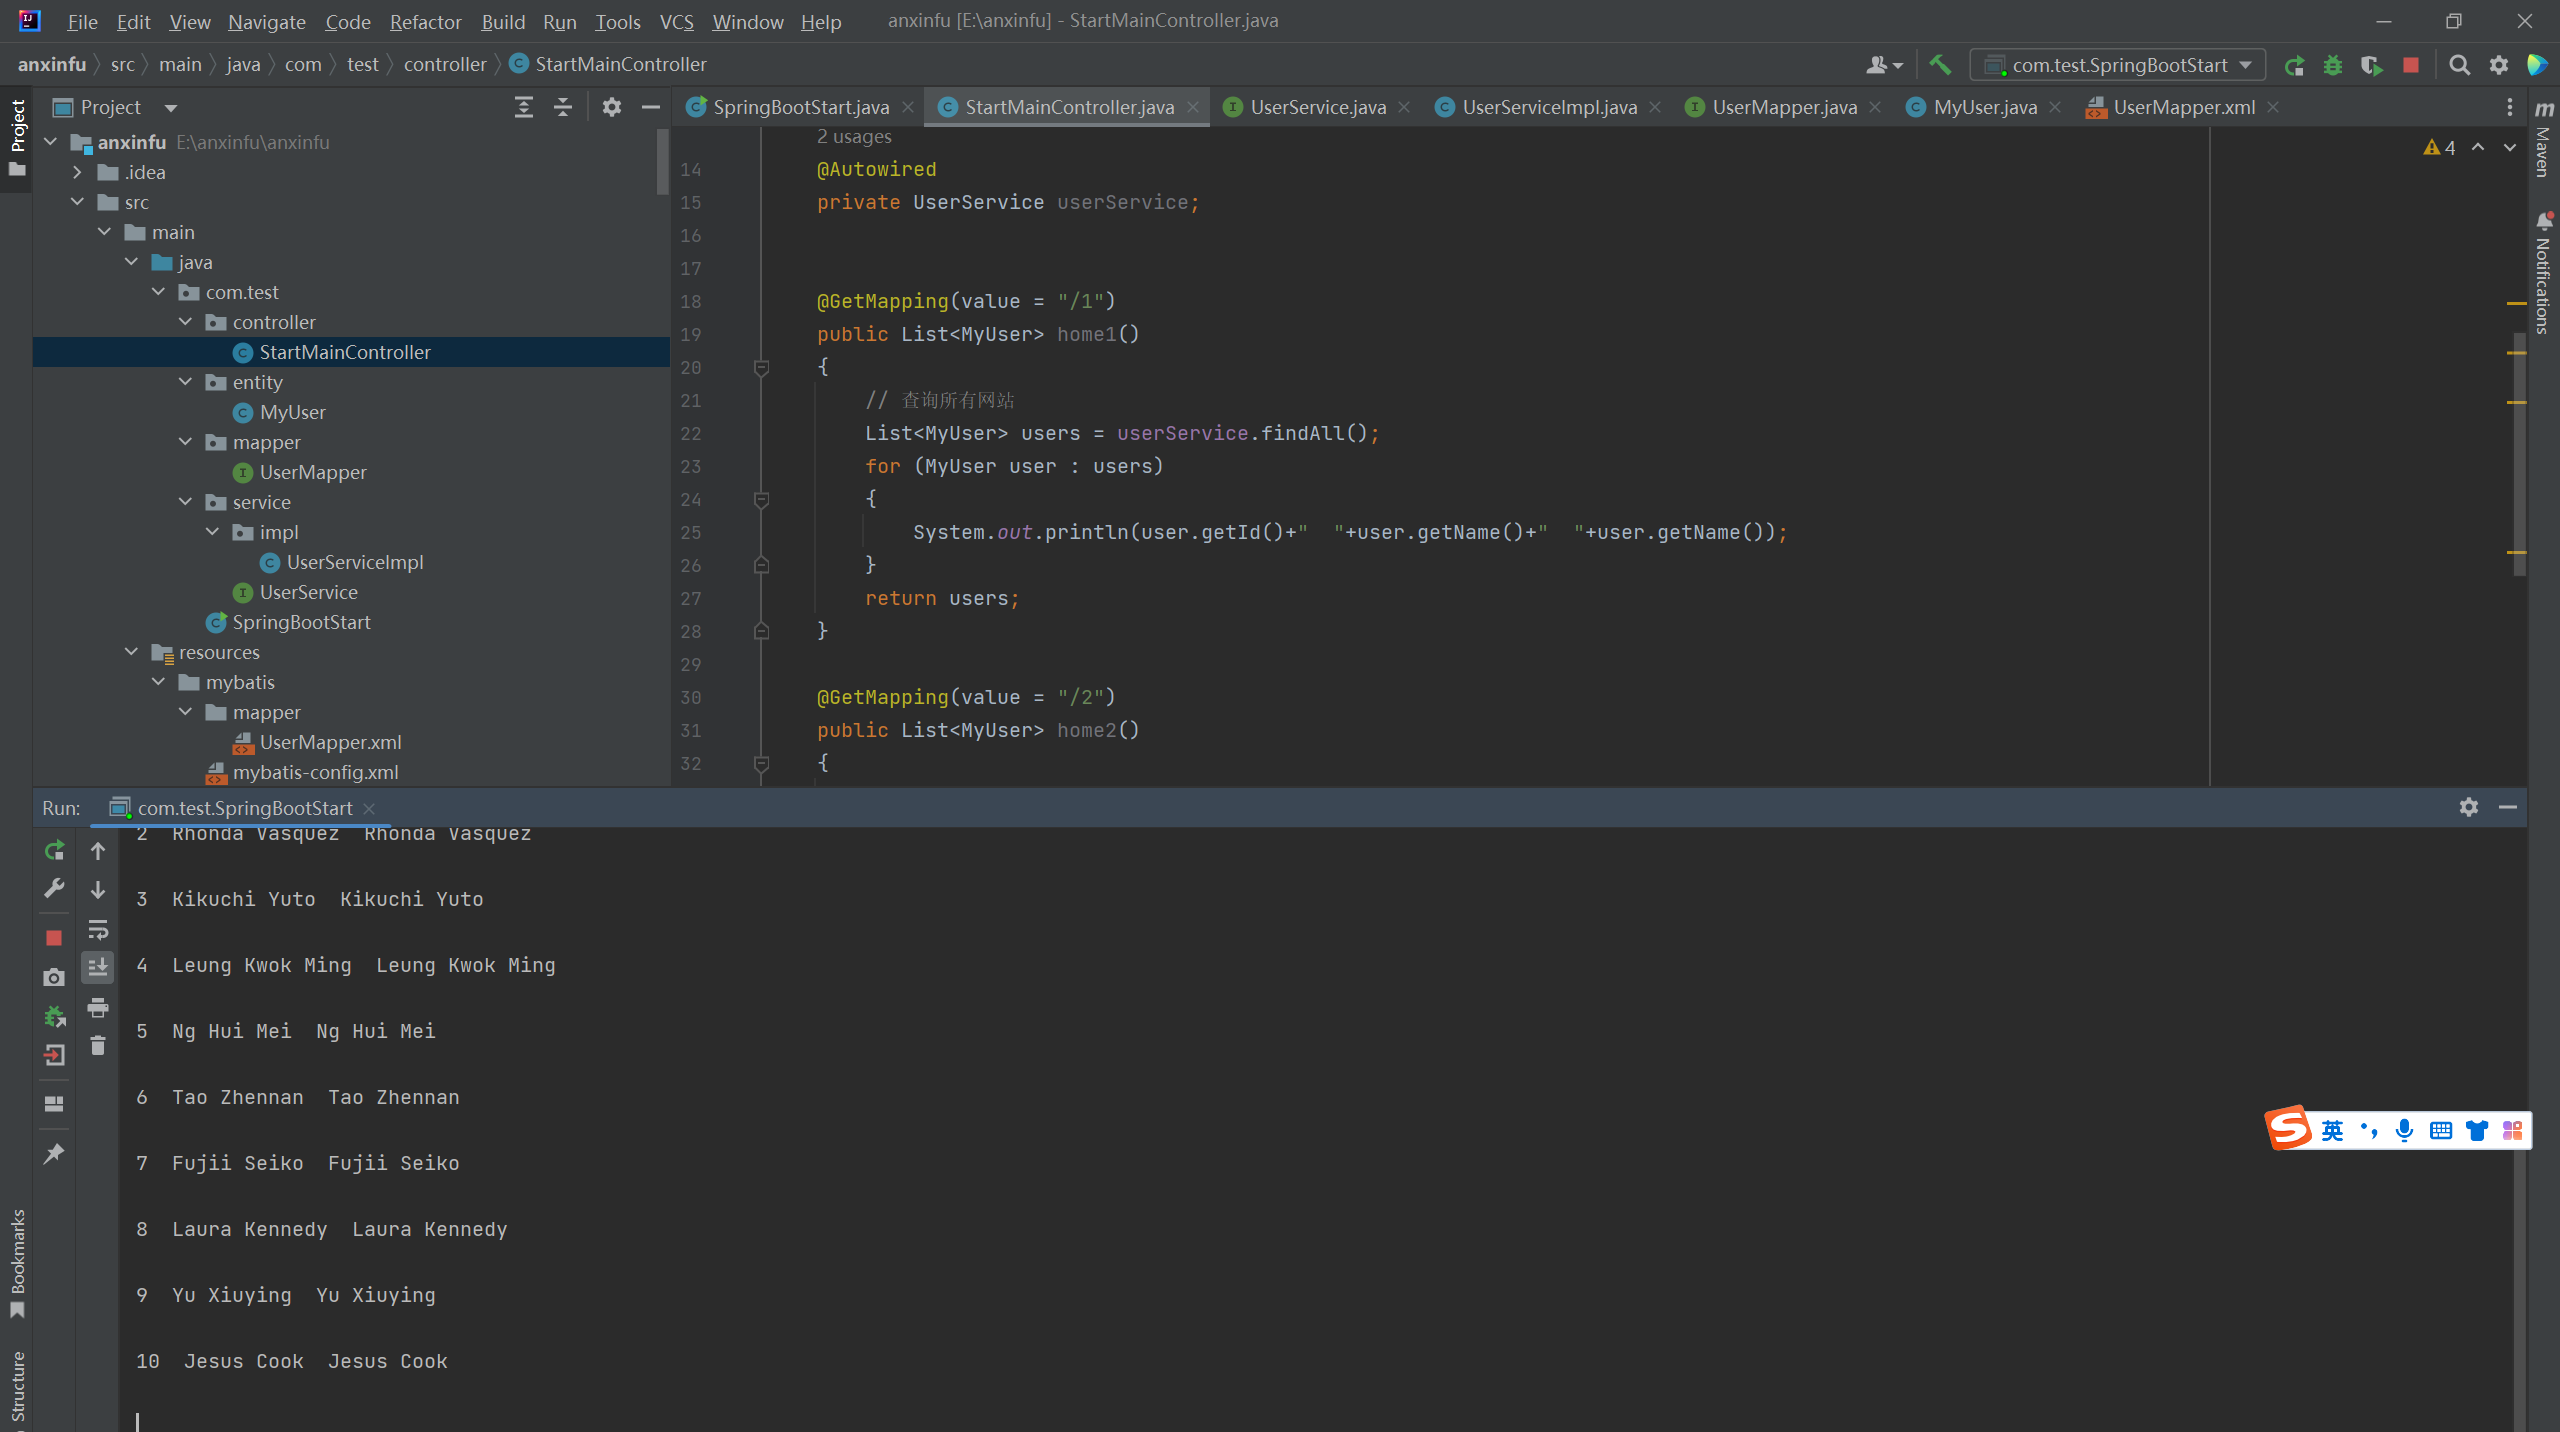Stop the running app with the red square
This screenshot has width=2560, height=1432.
[2411, 65]
